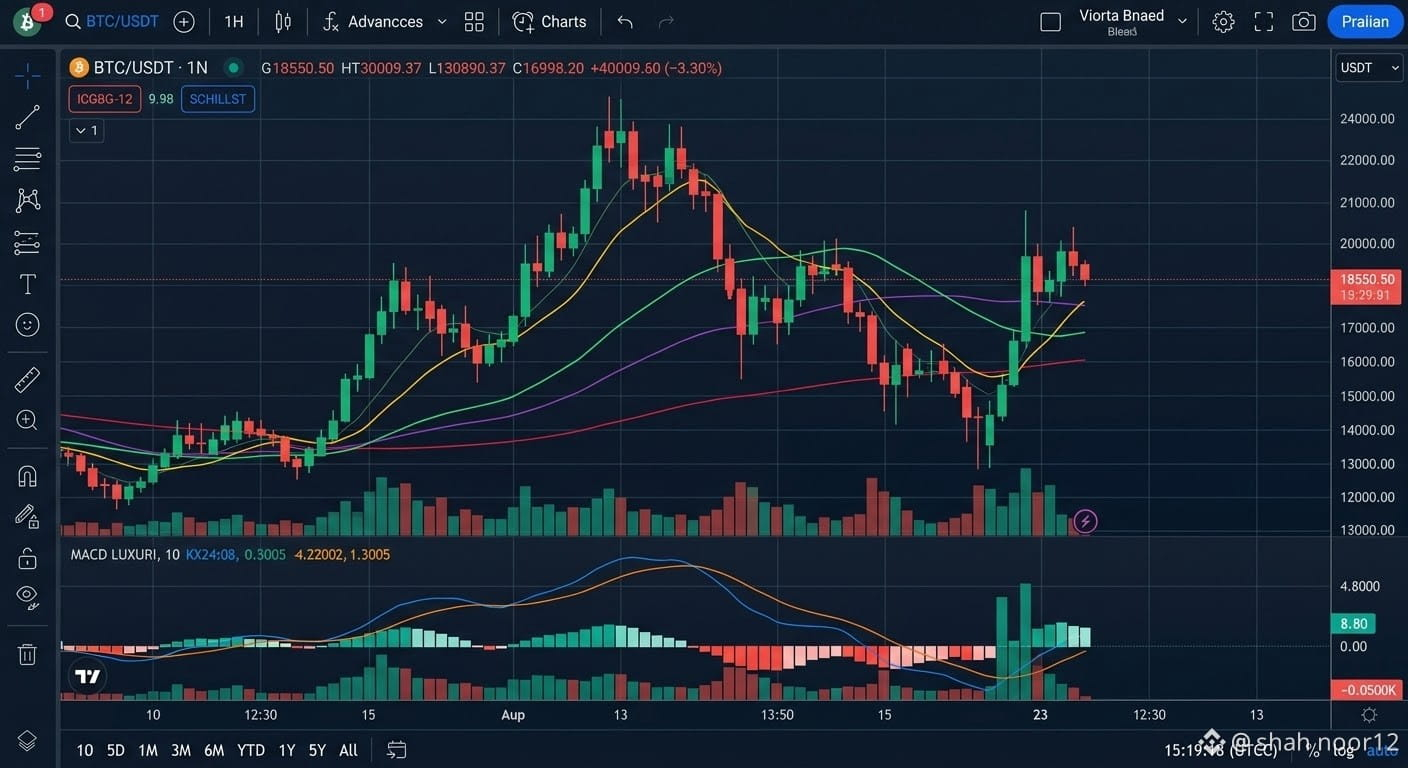Click the blue Pralian button
This screenshot has width=1408, height=768.
(1365, 21)
